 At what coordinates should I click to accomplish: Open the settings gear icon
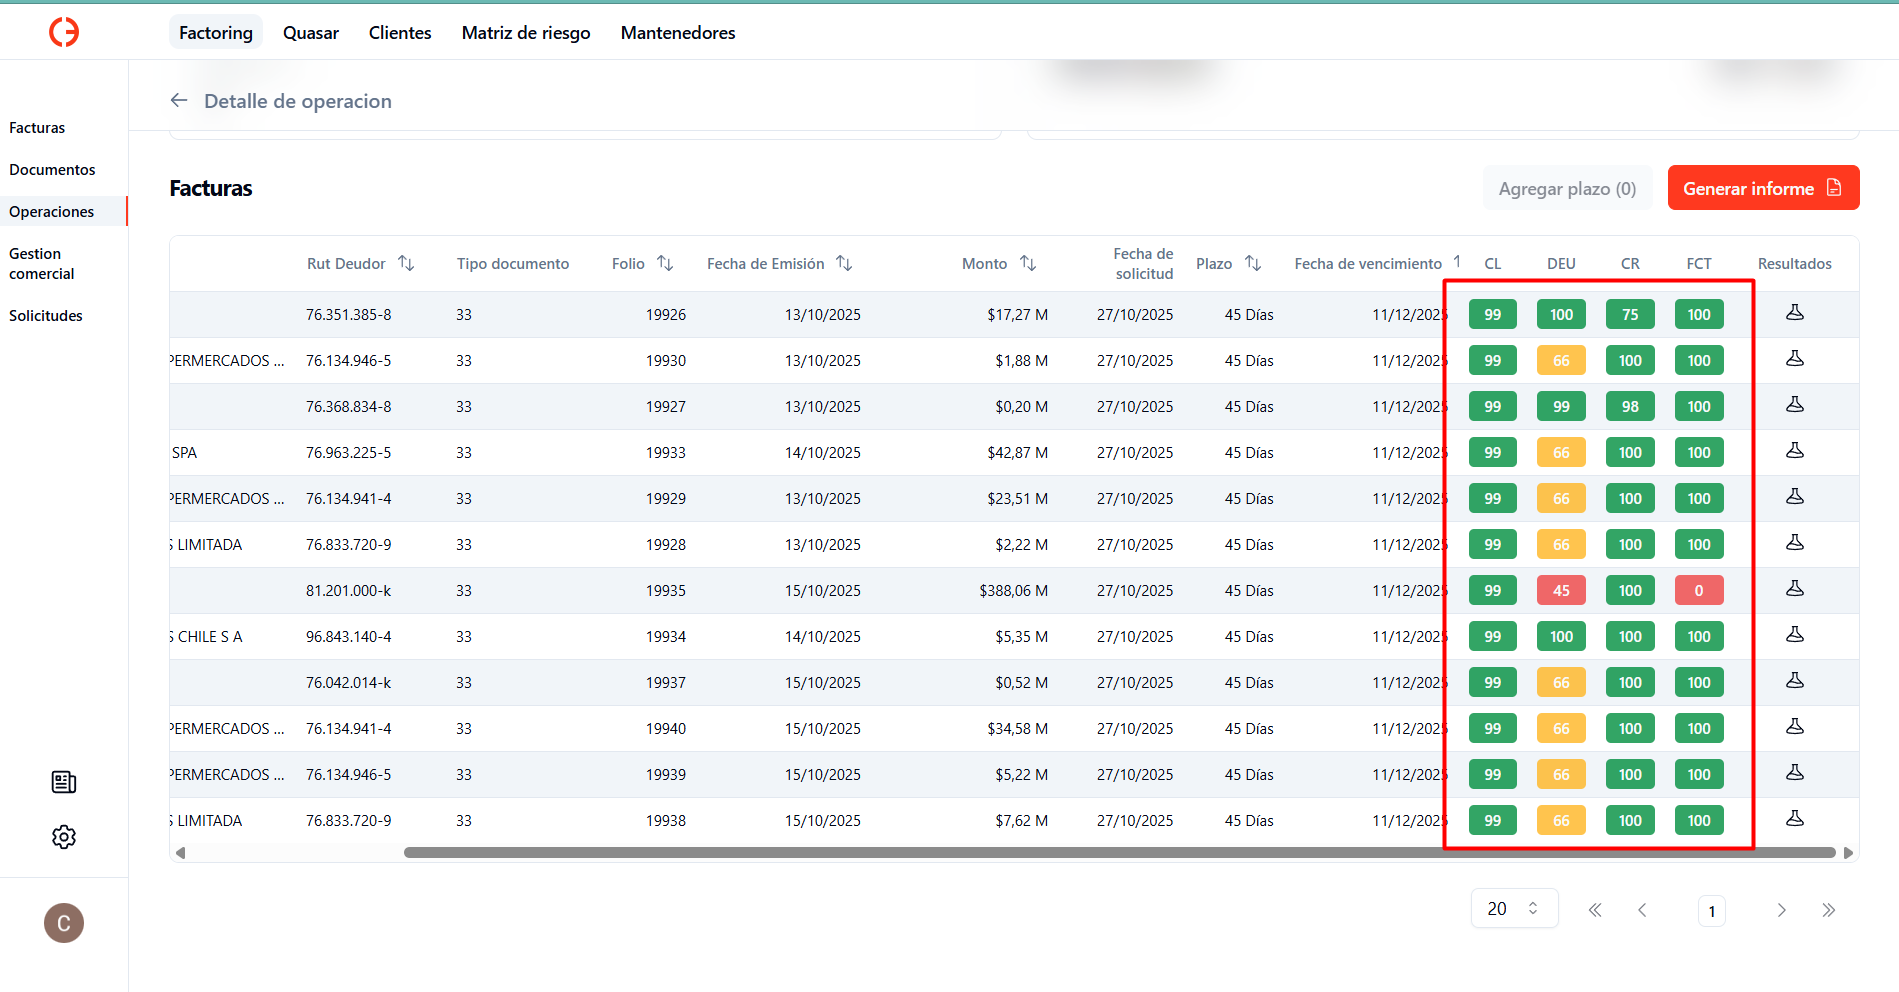[64, 837]
